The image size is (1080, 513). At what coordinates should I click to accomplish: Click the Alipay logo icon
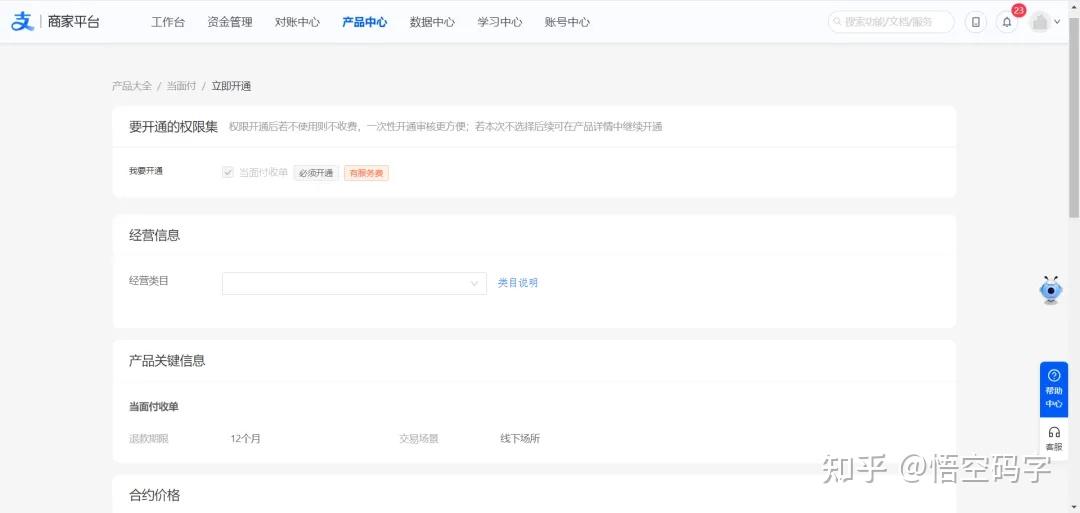23,21
